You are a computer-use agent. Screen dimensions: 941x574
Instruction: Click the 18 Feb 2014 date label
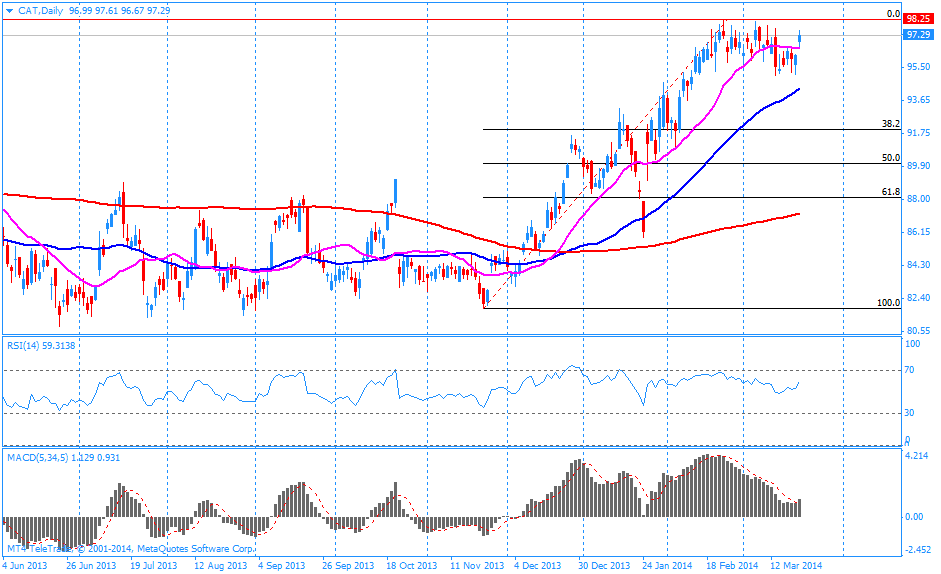(x=732, y=566)
